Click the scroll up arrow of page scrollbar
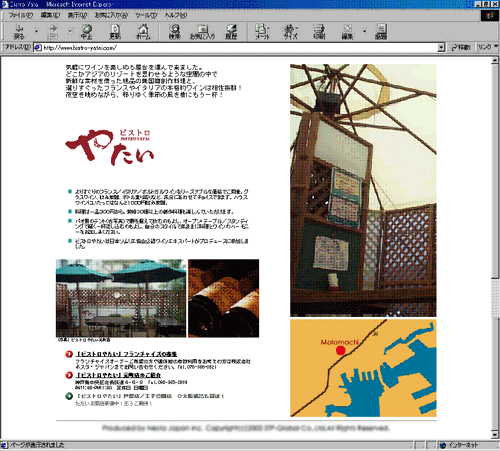The image size is (500, 451). point(495,61)
